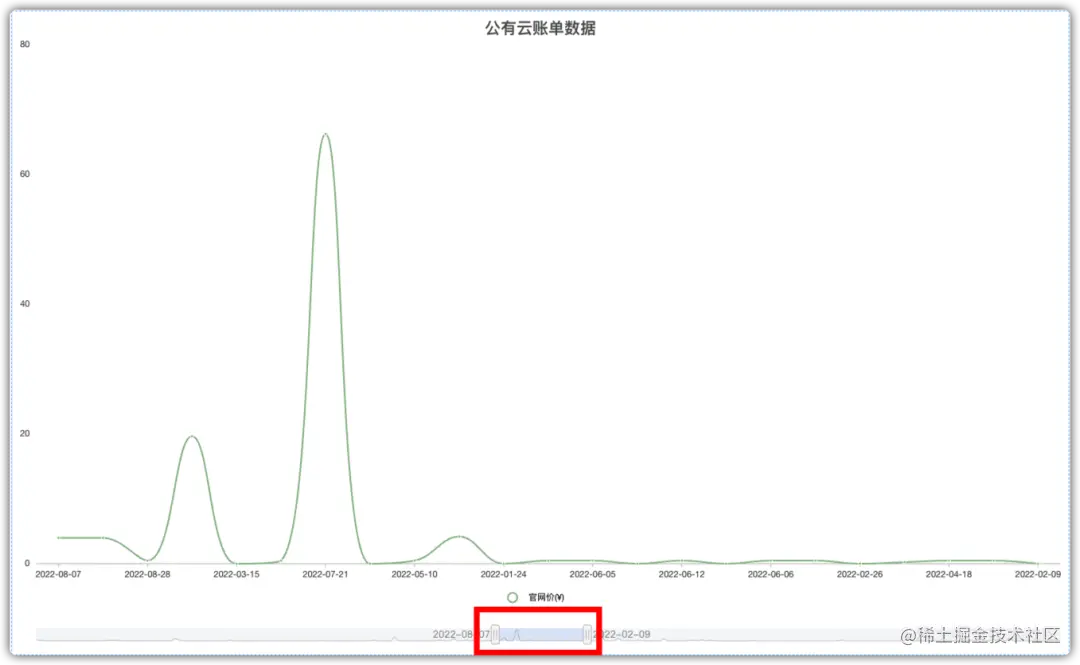1080x665 pixels.
Task: Click the chart title 公有云账单数据
Action: 540,28
